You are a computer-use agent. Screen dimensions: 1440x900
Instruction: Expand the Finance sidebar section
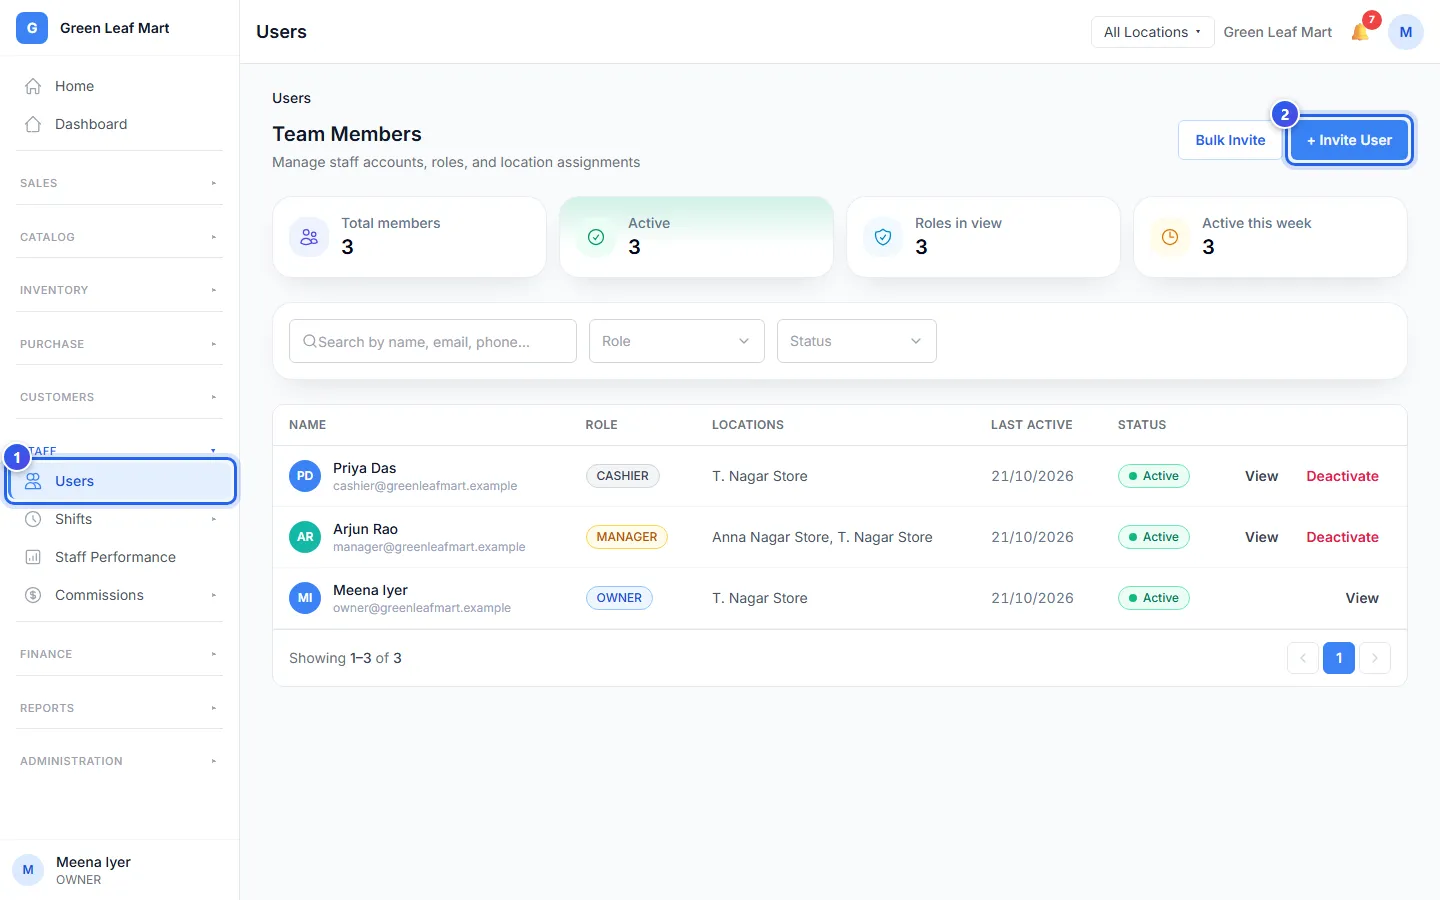(x=120, y=654)
